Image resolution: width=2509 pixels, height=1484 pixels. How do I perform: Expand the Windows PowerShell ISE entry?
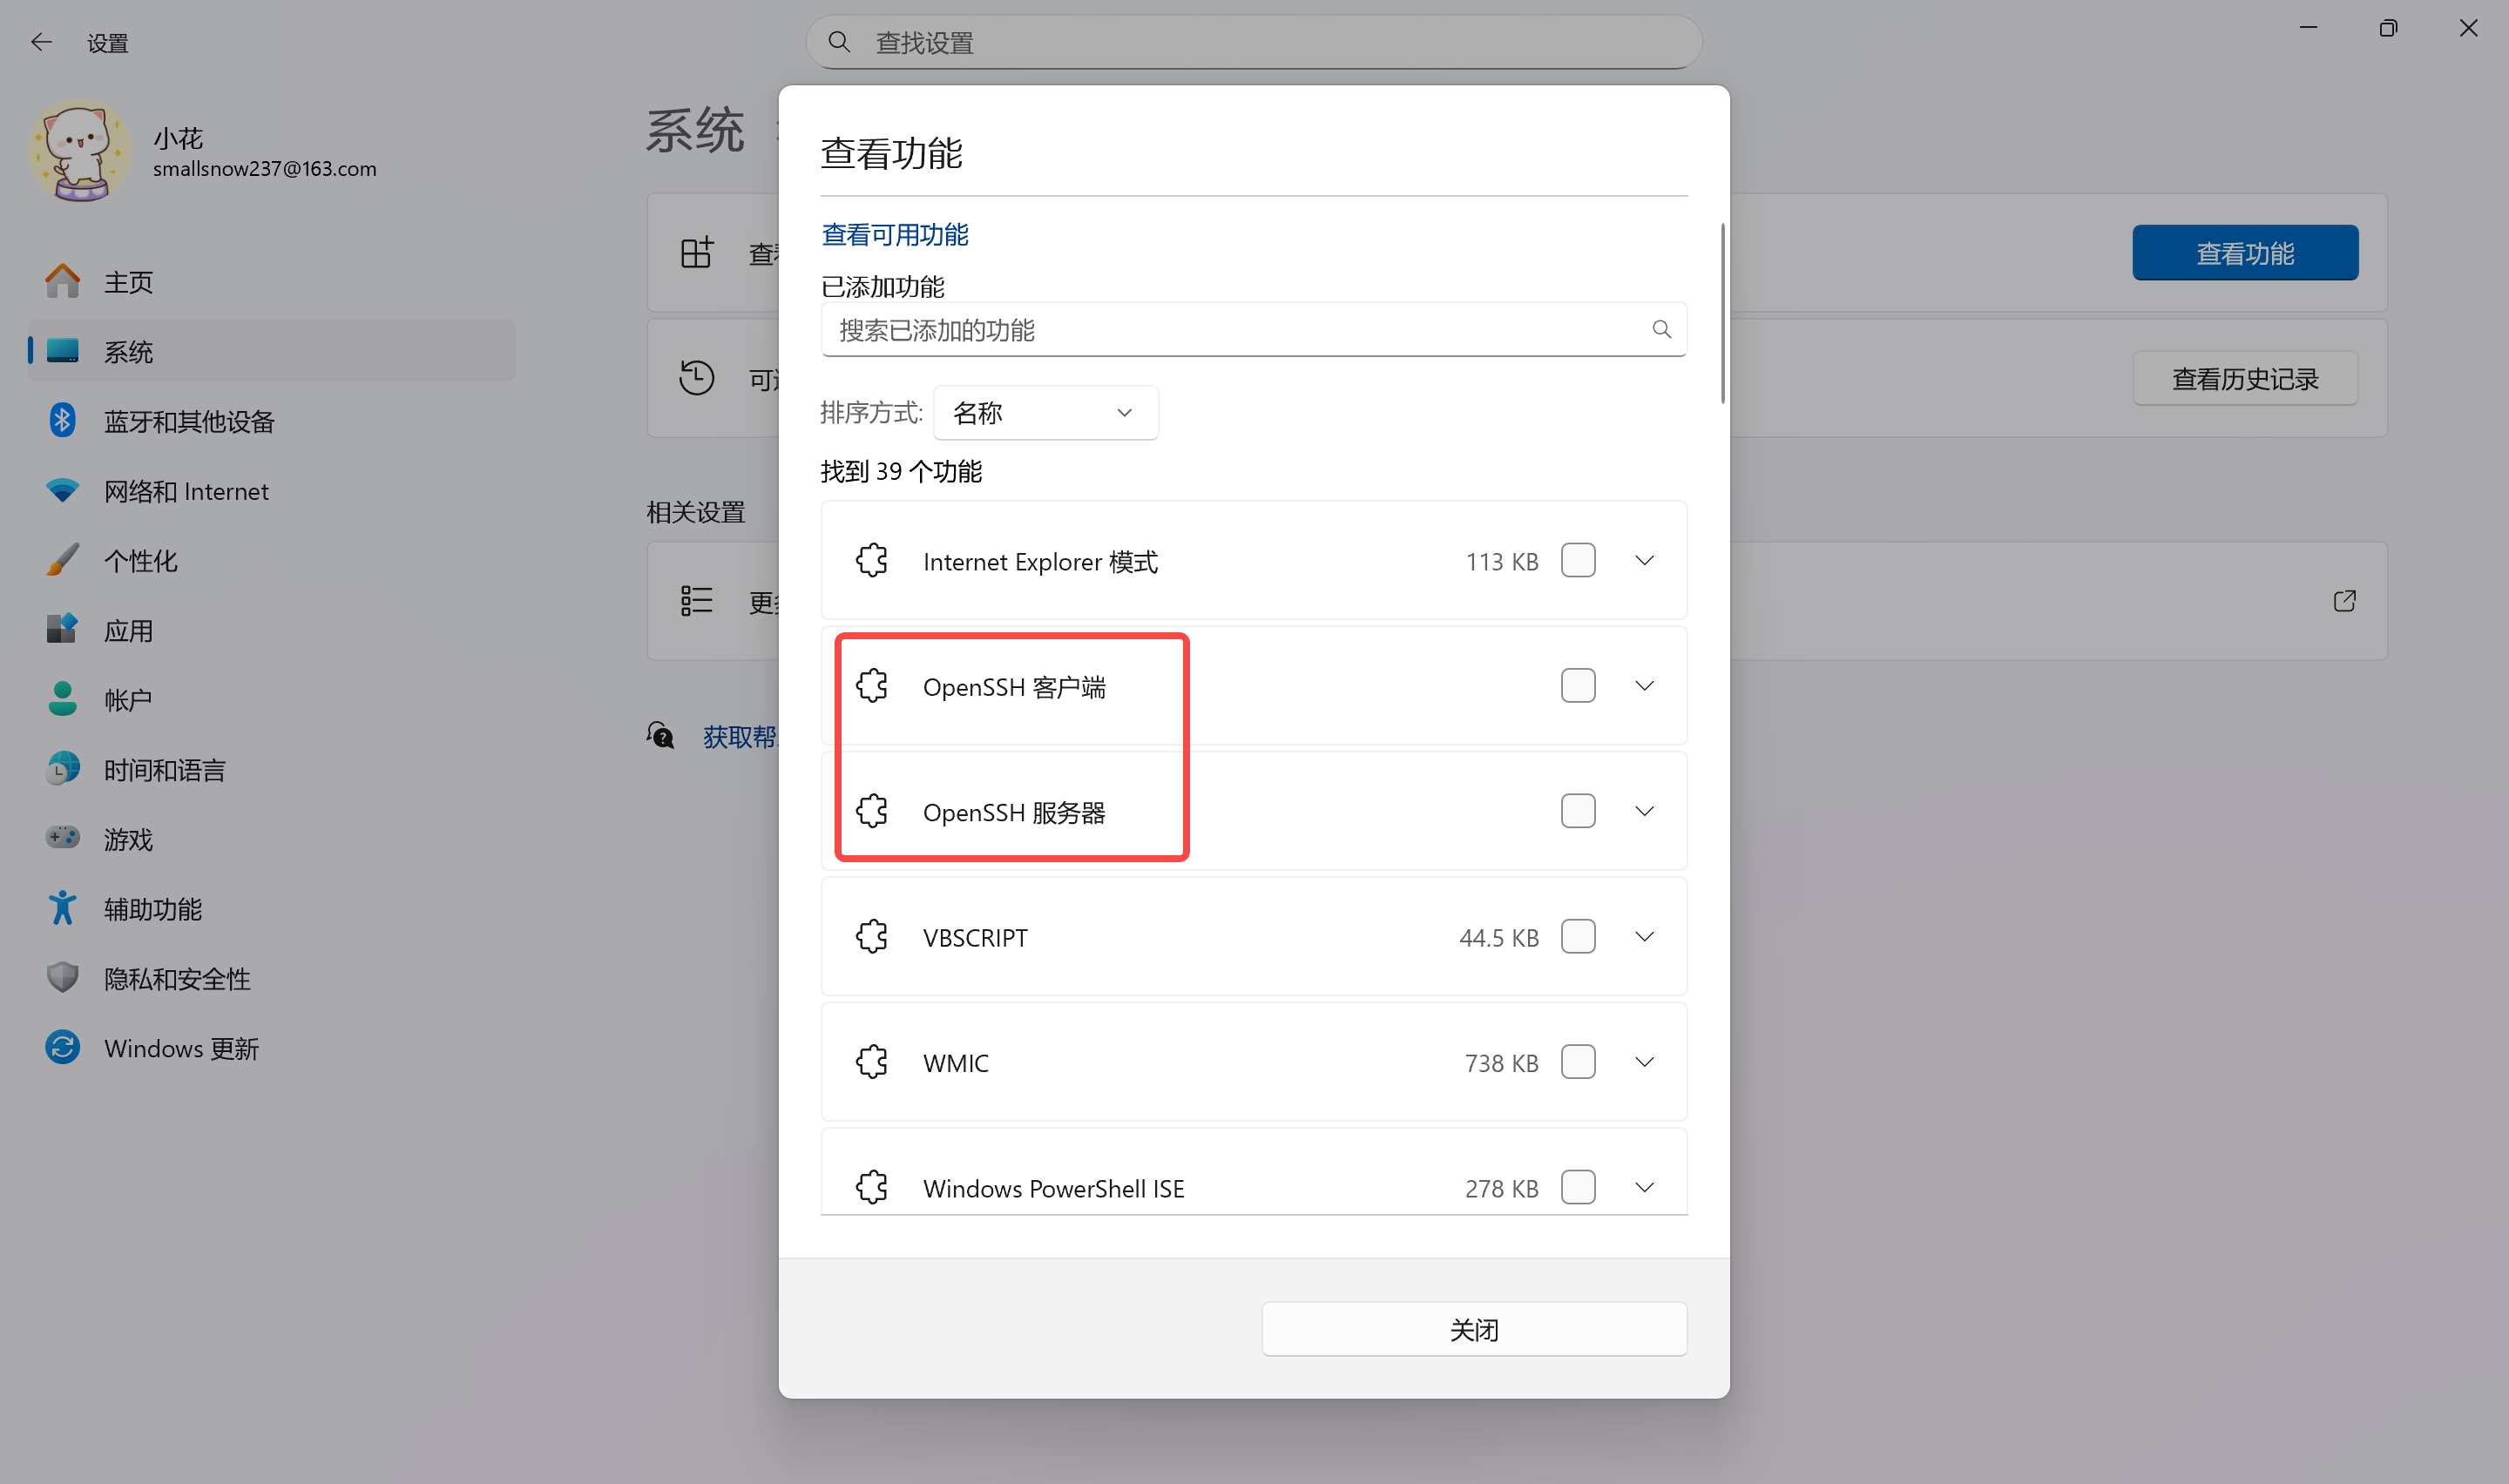click(1644, 1187)
